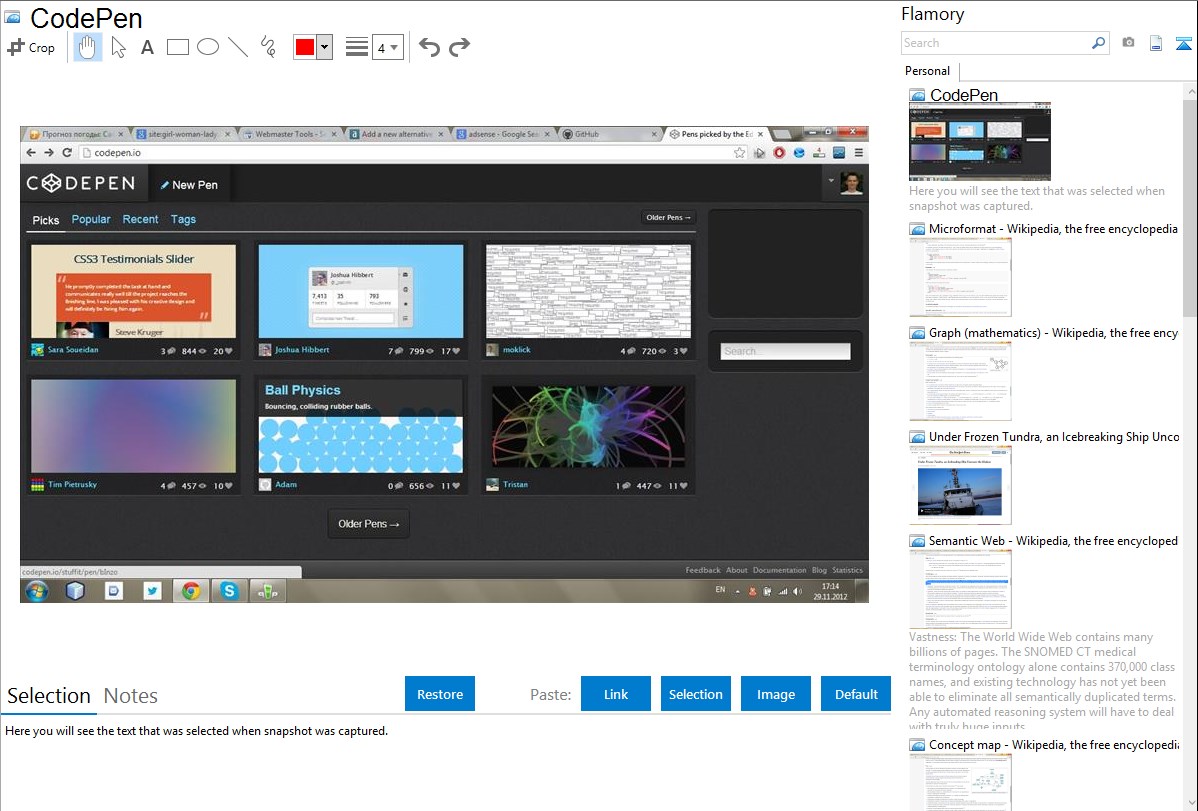1198x811 pixels.
Task: Click the Paste Default button
Action: coord(856,694)
